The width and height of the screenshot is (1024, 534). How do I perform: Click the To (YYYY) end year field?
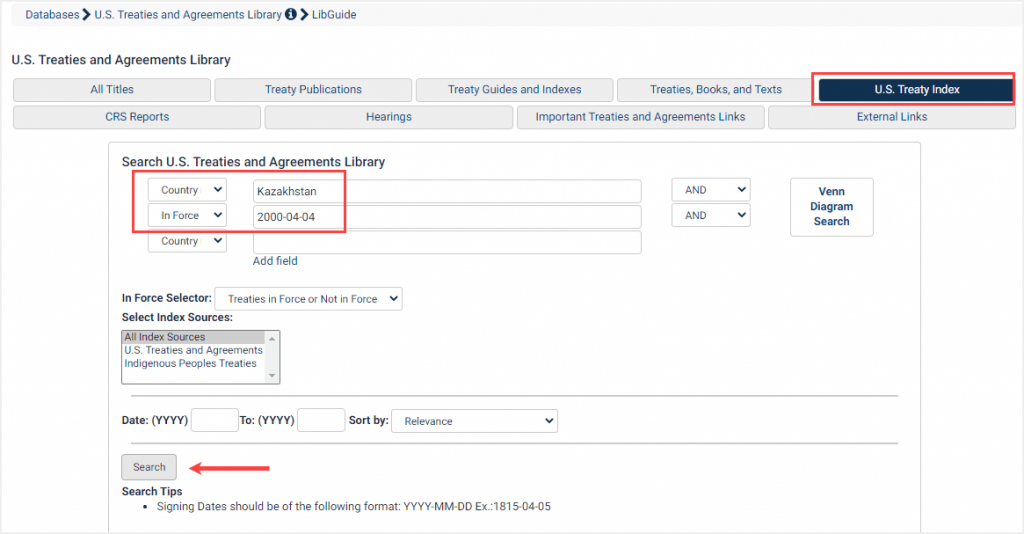click(321, 420)
